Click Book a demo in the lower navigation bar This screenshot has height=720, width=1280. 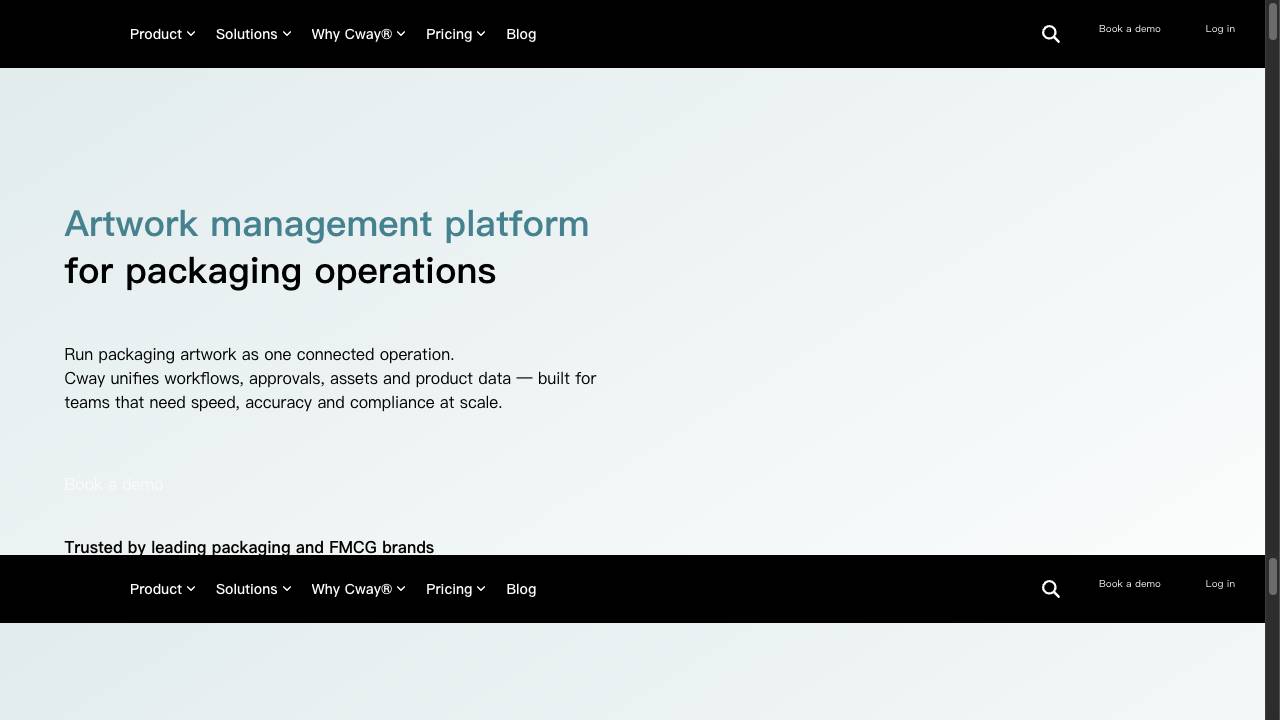pyautogui.click(x=1130, y=584)
